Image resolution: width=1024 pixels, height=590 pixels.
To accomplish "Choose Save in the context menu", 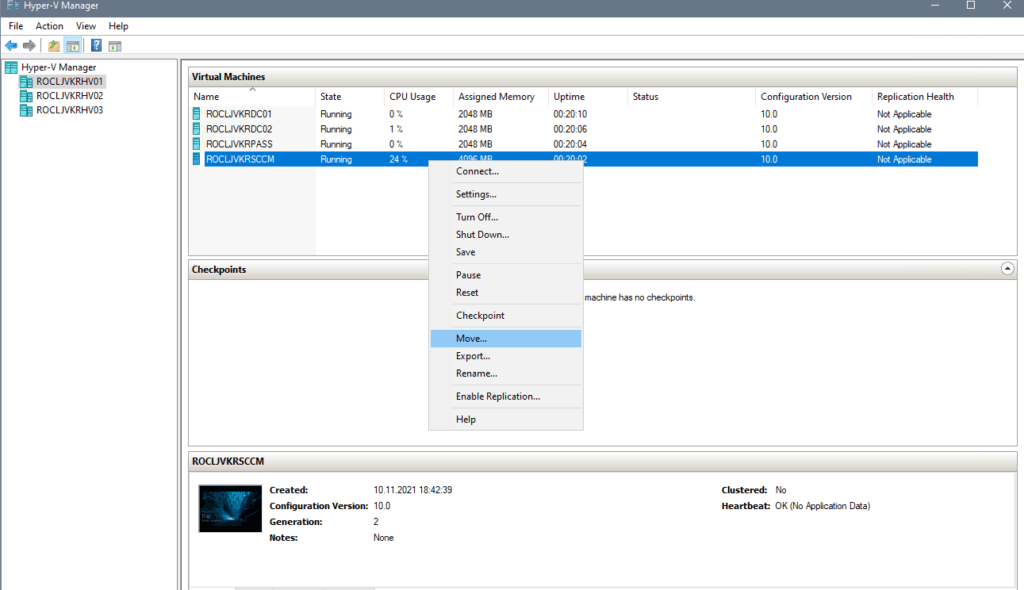I will [x=506, y=252].
